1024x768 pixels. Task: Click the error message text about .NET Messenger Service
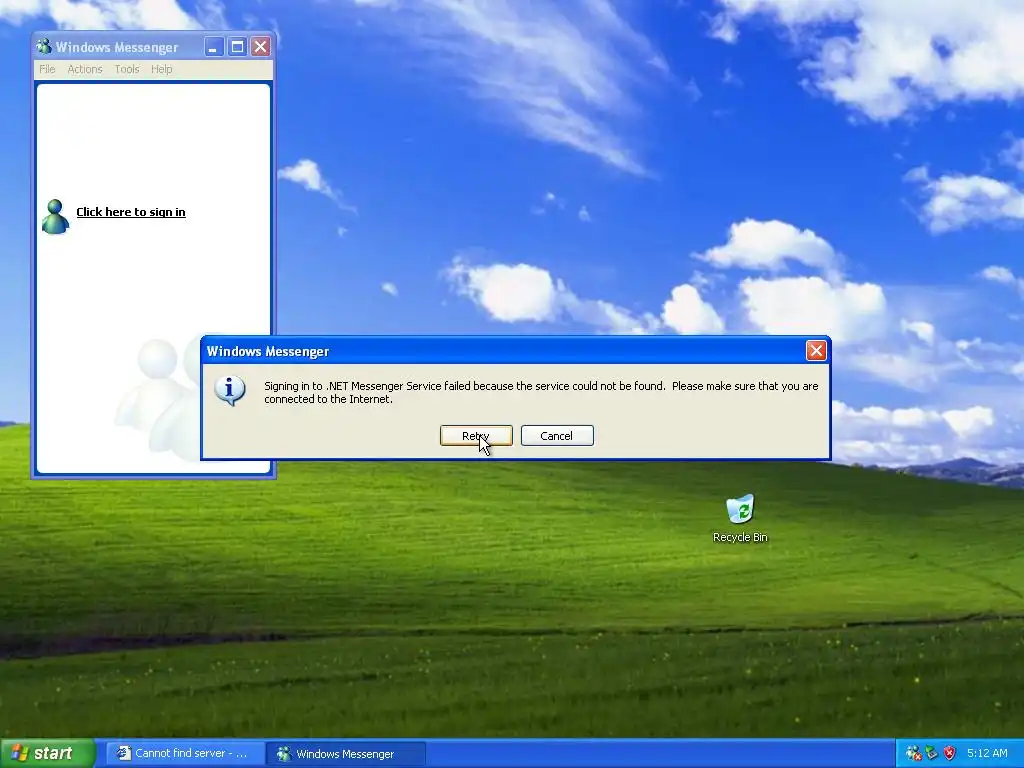pos(541,392)
